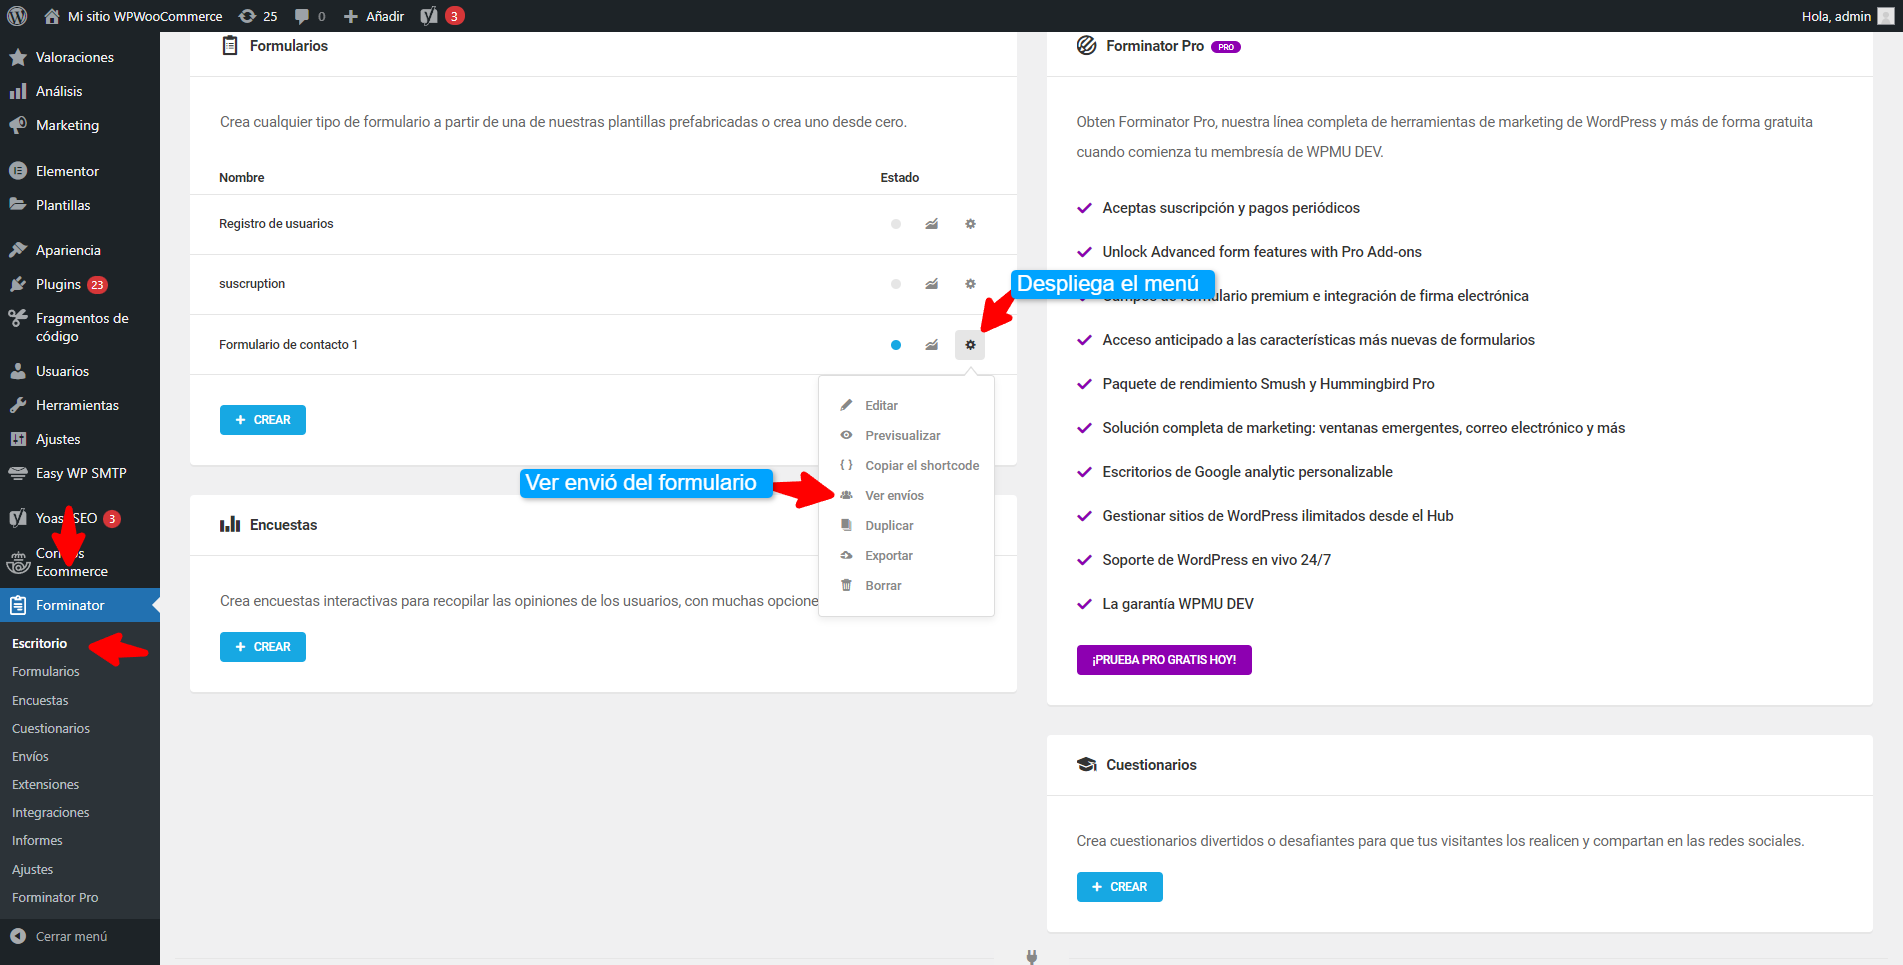This screenshot has height=965, width=1903.
Task: Click ¡PRUEBA PRO GRATIS HOY! button
Action: pyautogui.click(x=1164, y=660)
